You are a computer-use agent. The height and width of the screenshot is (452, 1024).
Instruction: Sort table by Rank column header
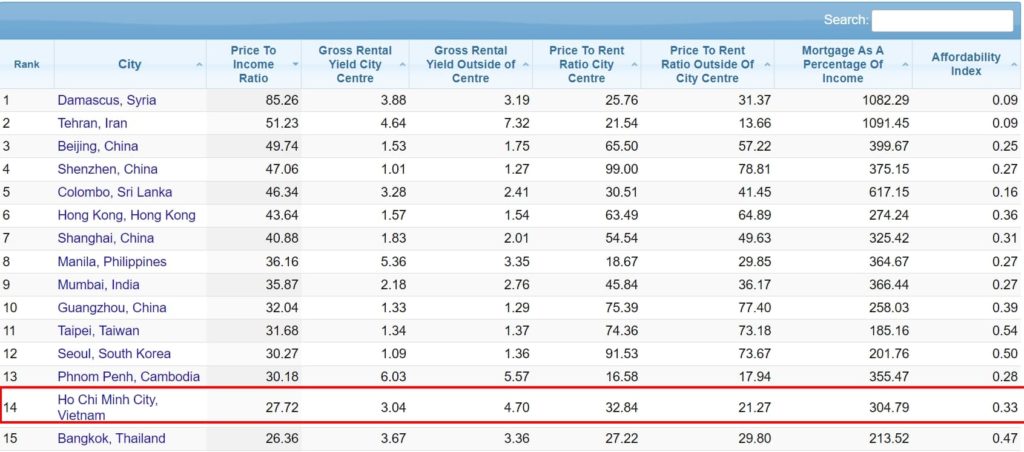click(26, 65)
